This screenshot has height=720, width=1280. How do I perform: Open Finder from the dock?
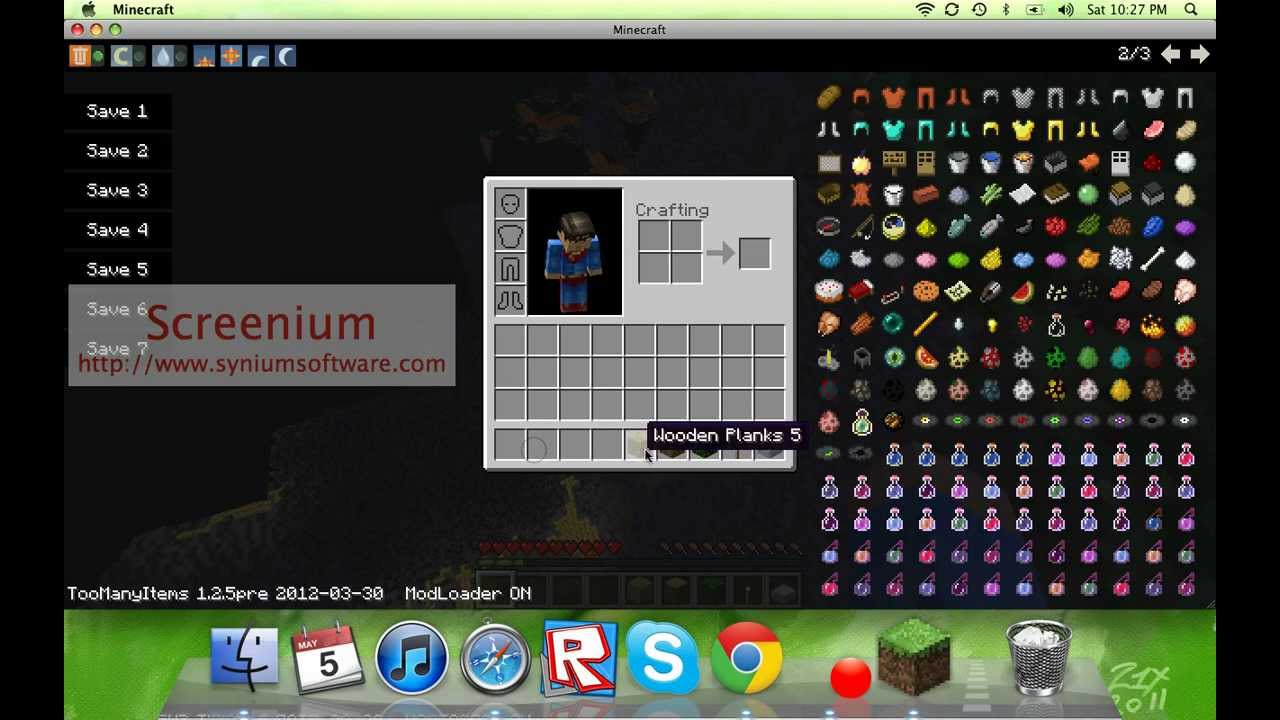click(x=245, y=659)
